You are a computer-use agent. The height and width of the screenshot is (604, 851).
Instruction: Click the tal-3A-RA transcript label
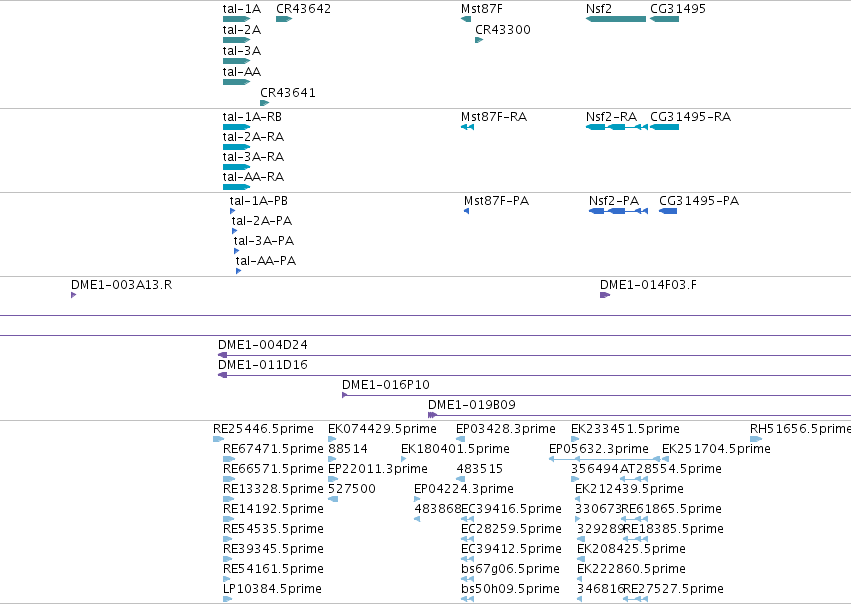[x=253, y=157]
